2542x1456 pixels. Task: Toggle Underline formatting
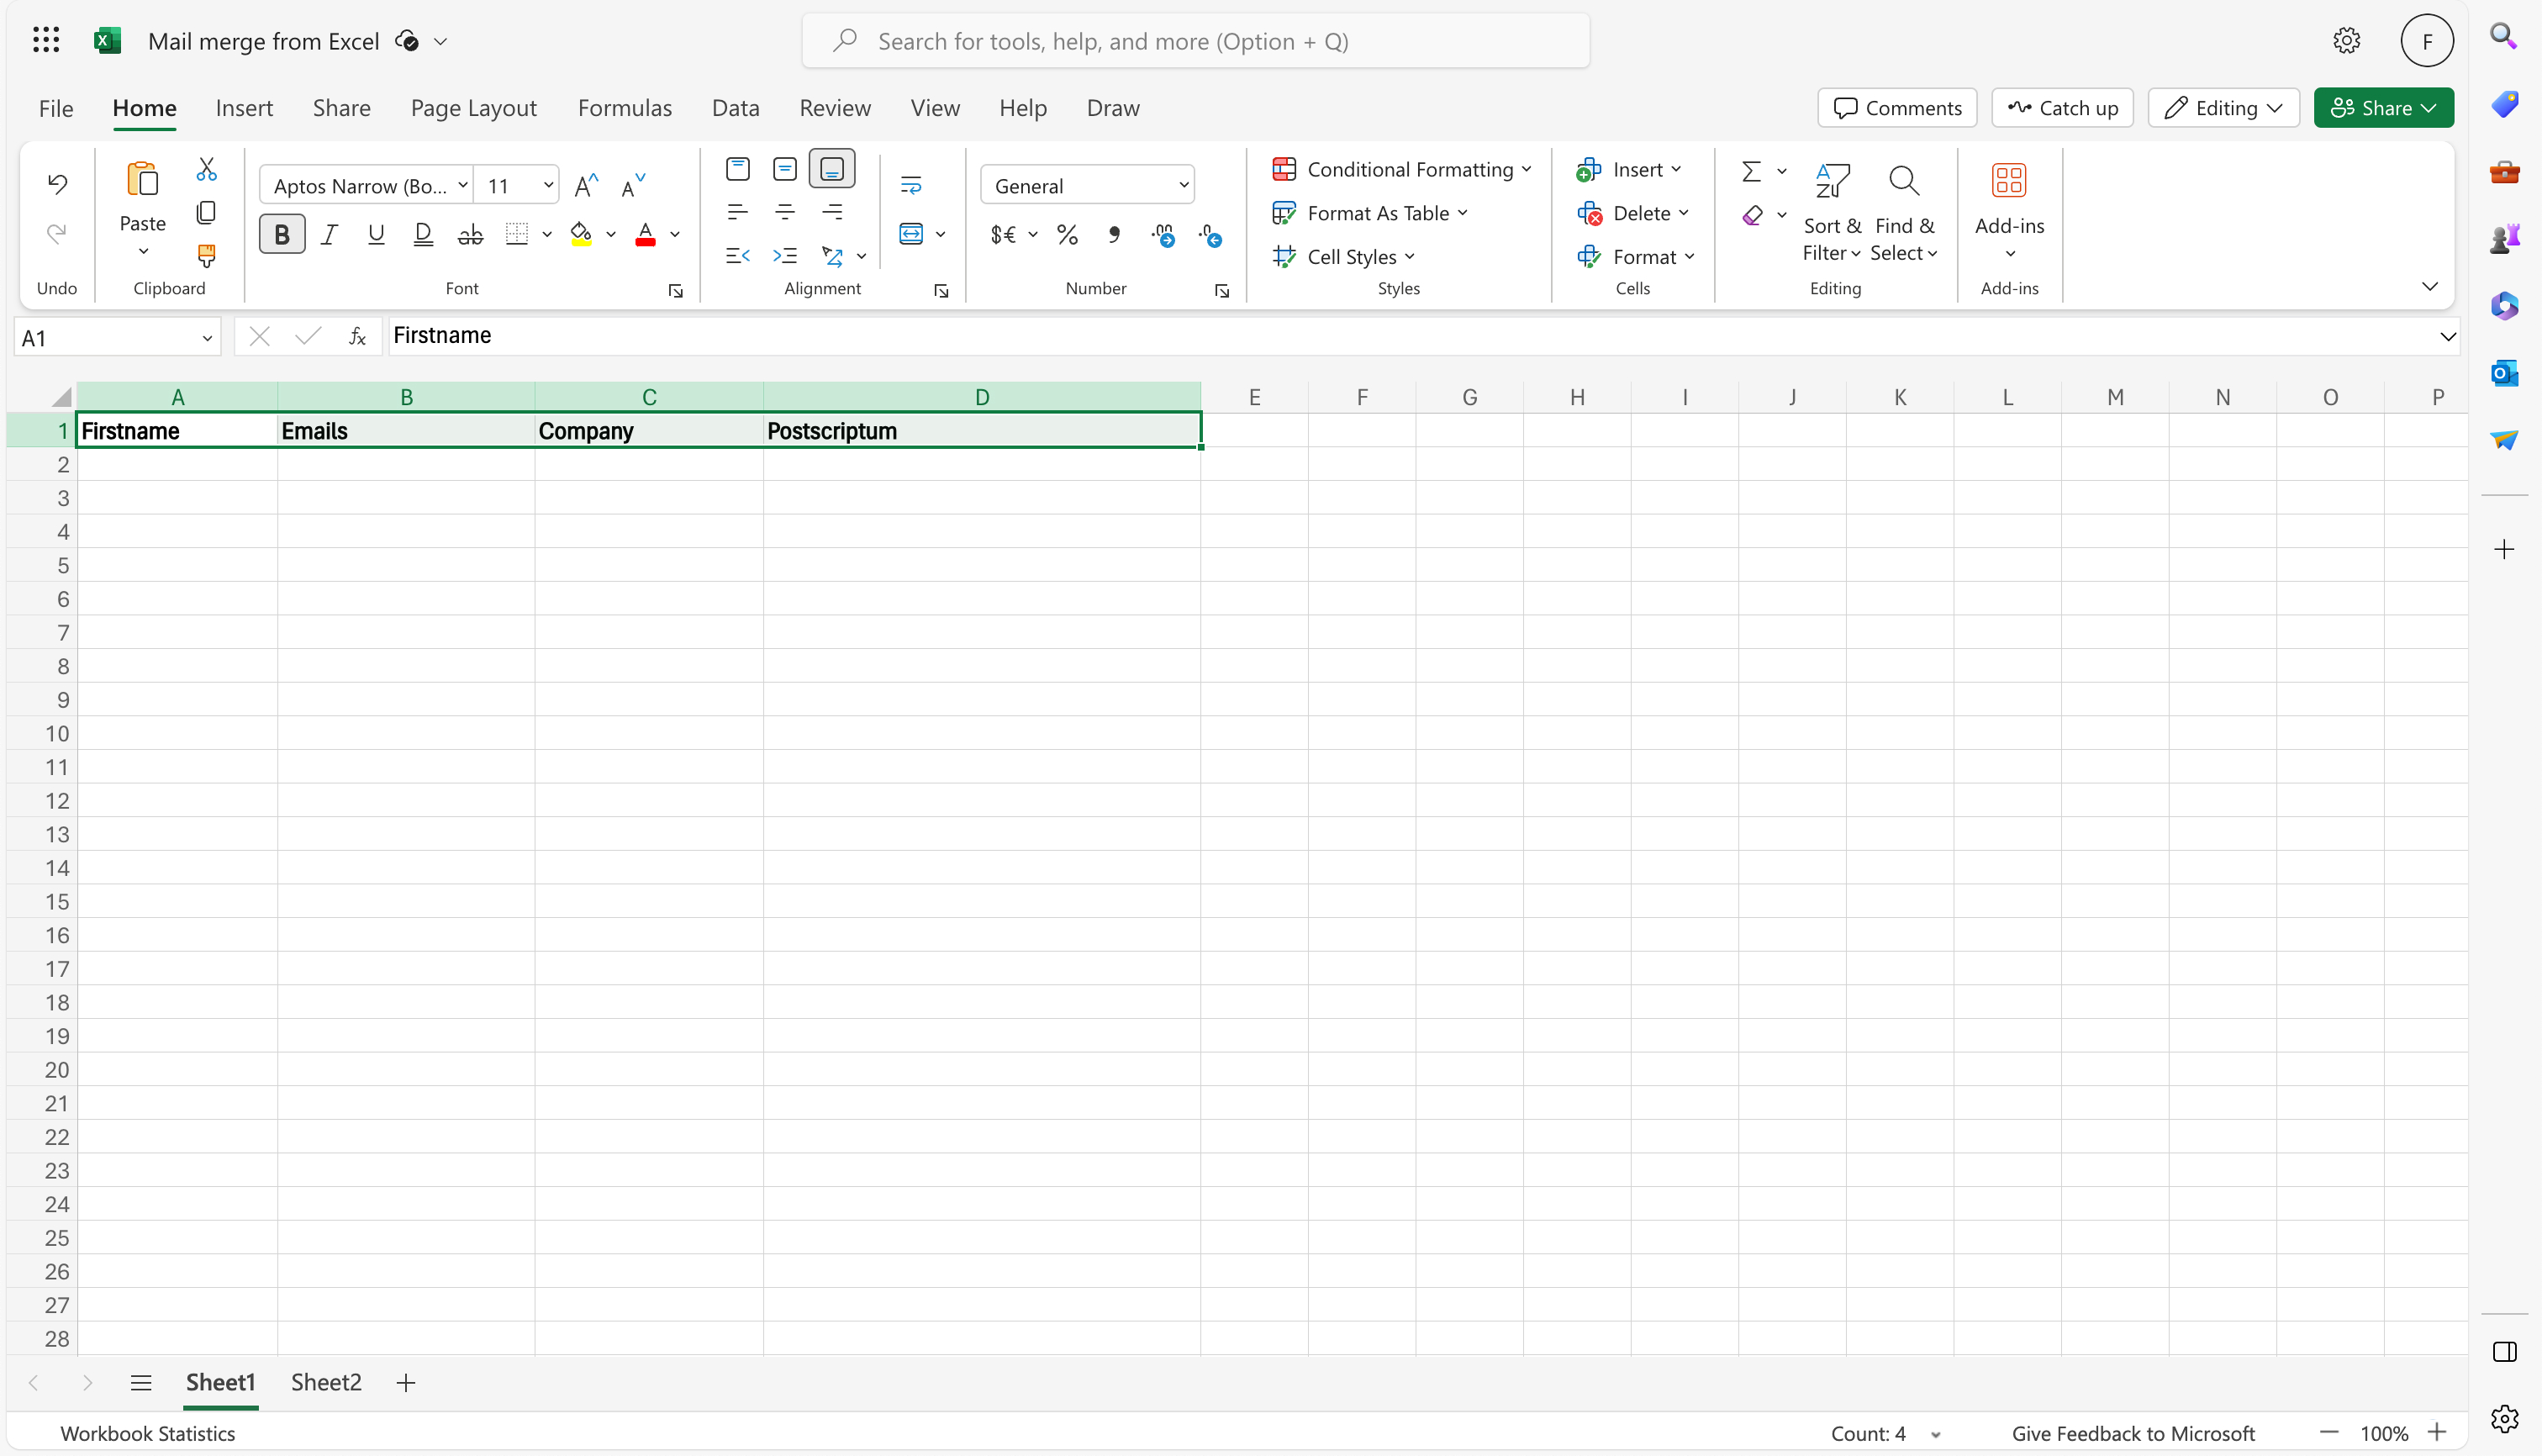(x=376, y=234)
